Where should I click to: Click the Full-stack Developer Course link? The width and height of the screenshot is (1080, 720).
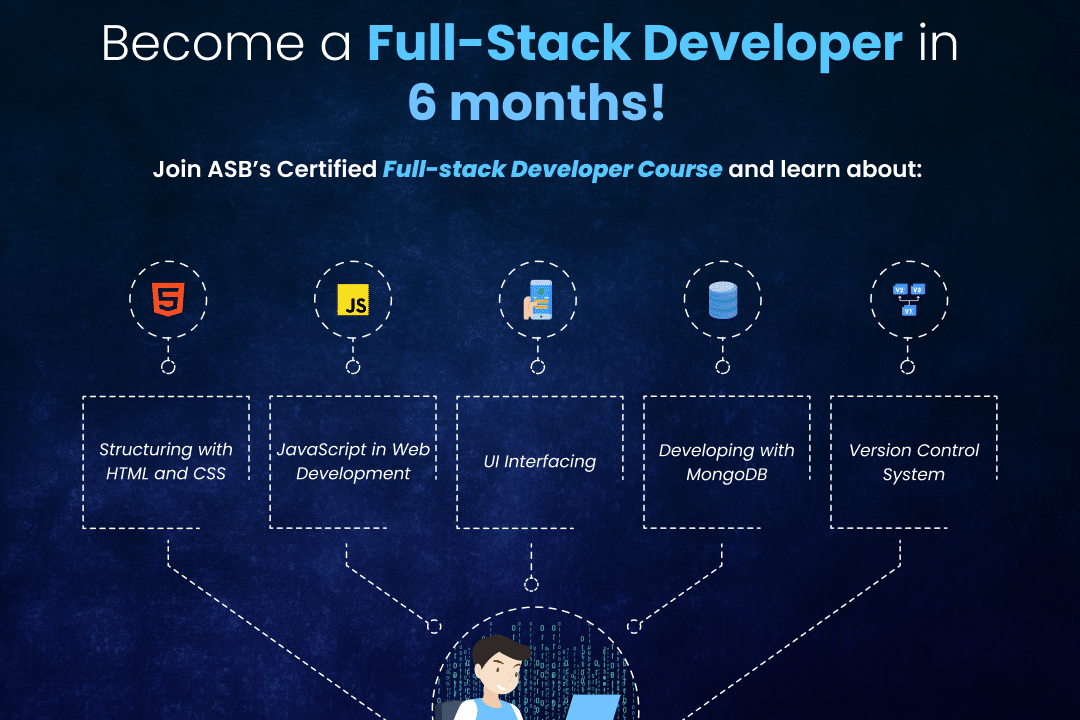[x=553, y=169]
